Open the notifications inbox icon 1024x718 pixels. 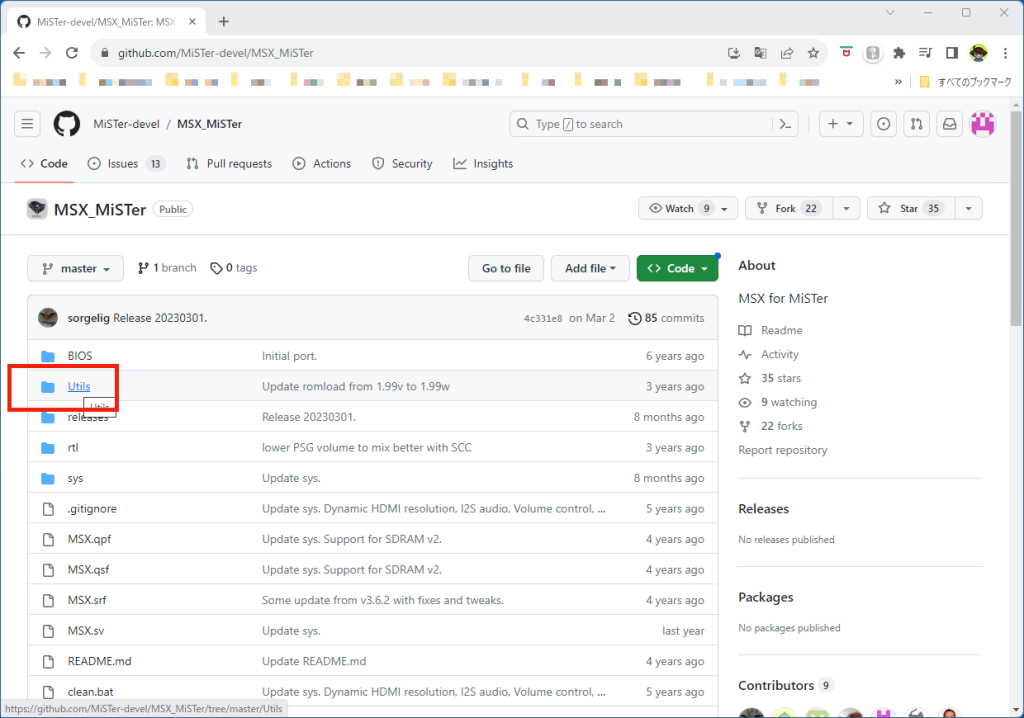pos(949,124)
